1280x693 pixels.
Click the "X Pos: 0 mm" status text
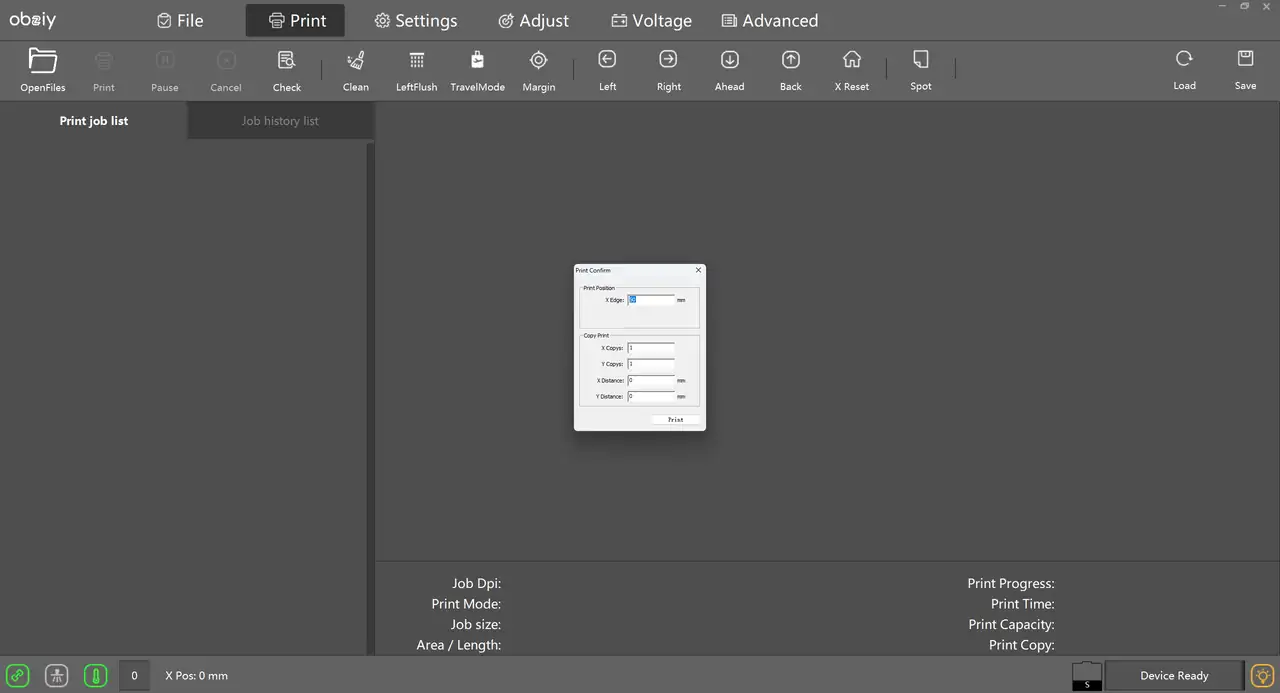(x=196, y=676)
